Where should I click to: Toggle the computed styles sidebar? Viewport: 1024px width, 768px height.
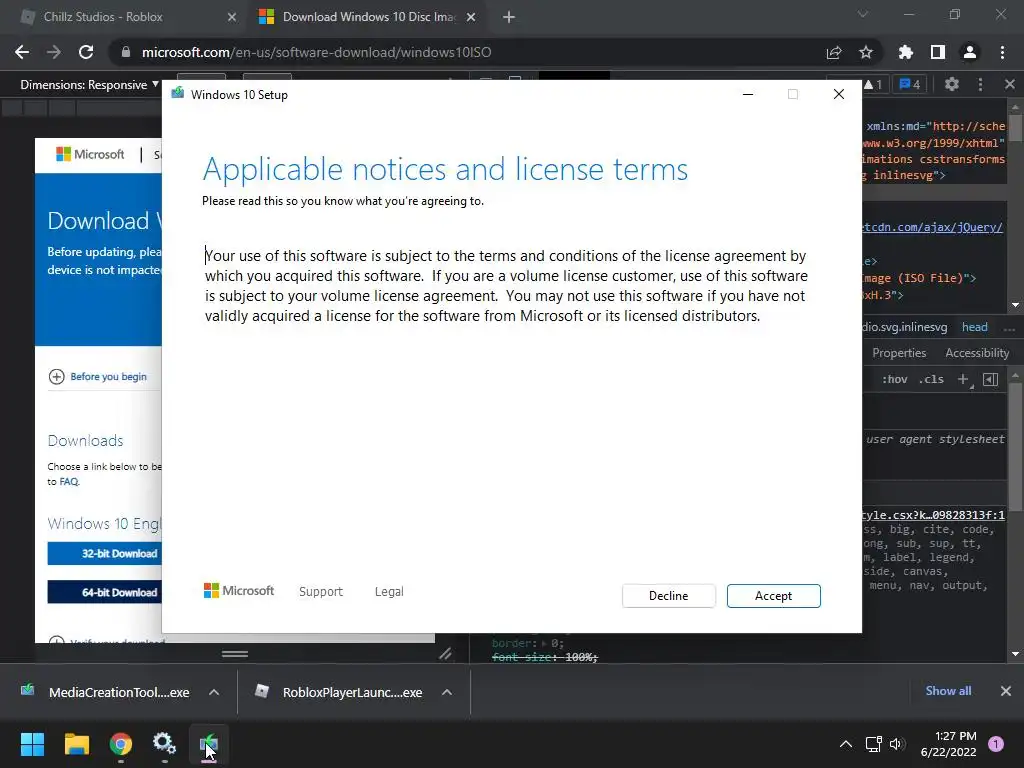[991, 379]
